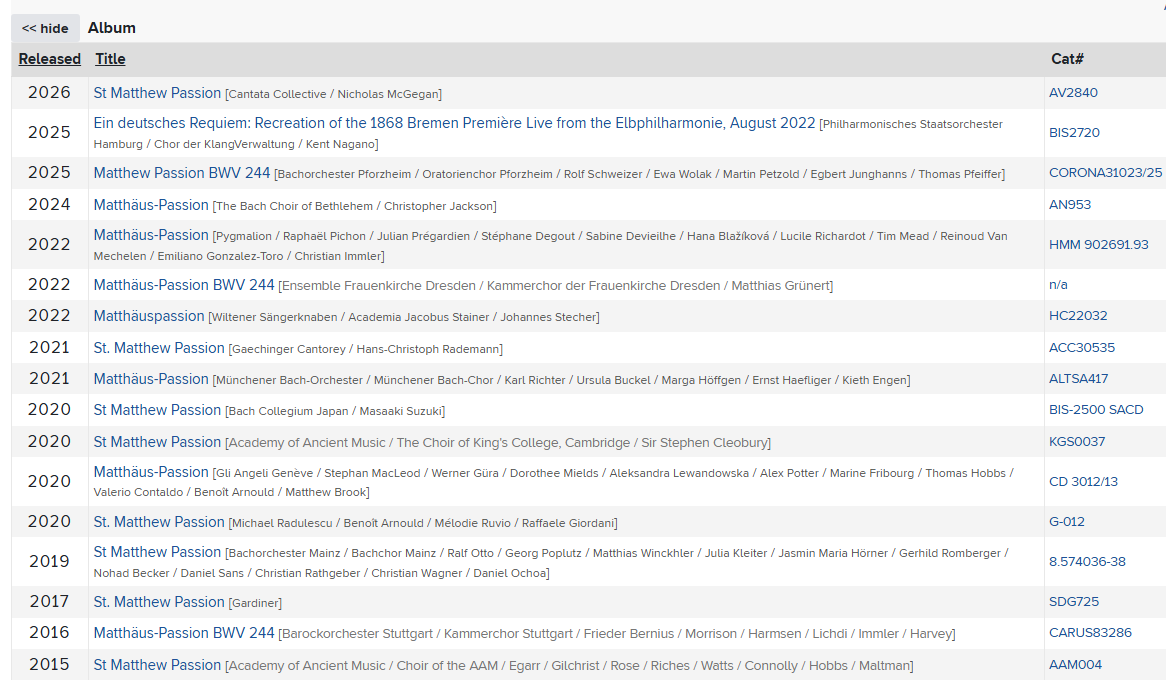Click the n/a catalogue entry

(x=1058, y=285)
